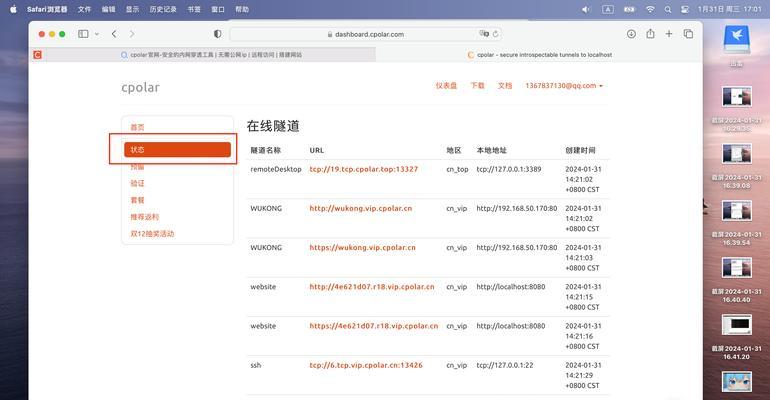Expand sidebar options dropdown arrow in toolbar

pos(97,34)
